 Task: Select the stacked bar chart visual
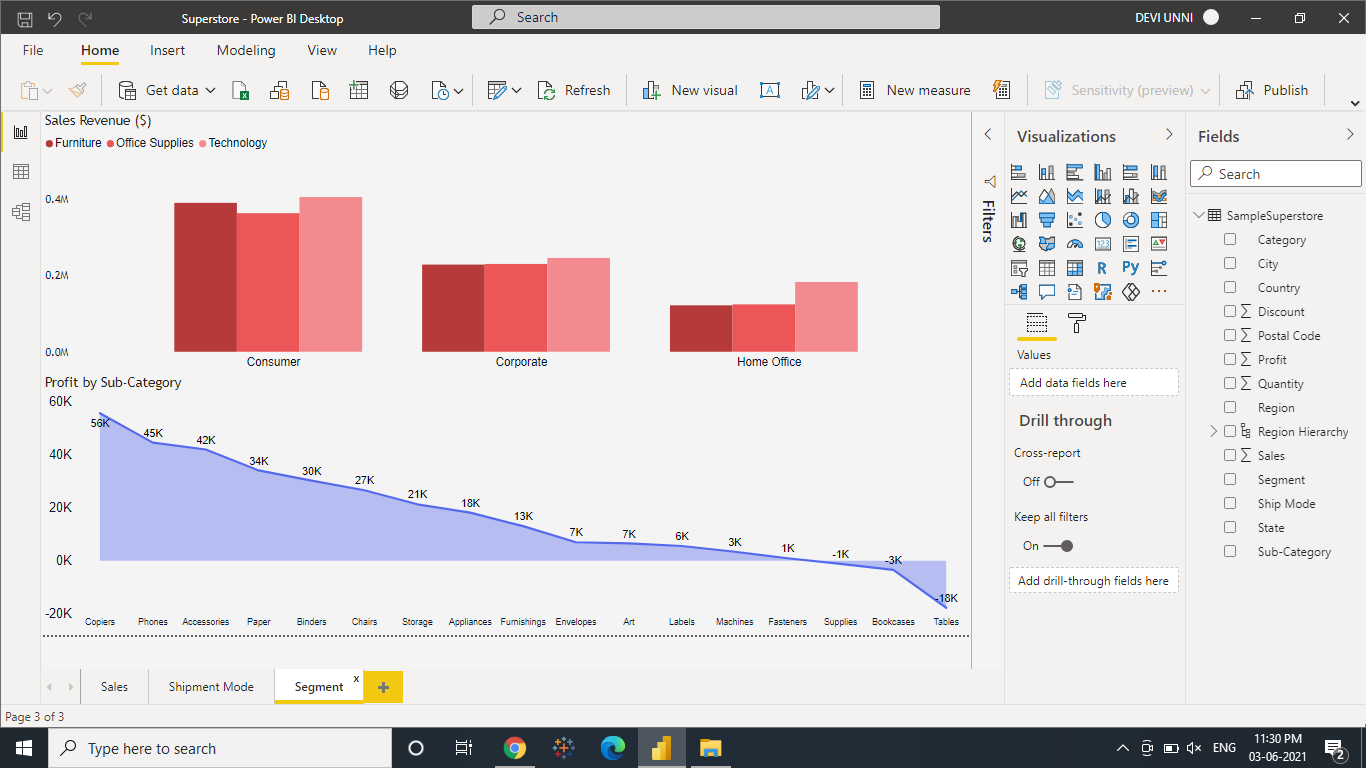click(x=1019, y=171)
